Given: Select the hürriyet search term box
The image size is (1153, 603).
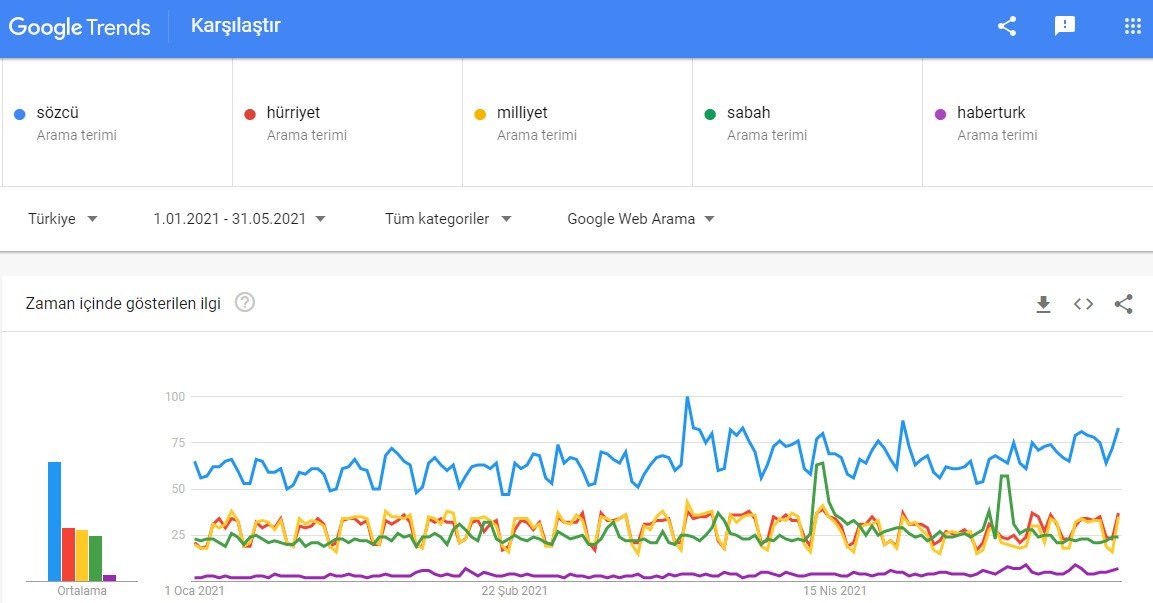Looking at the screenshot, I should pos(347,122).
